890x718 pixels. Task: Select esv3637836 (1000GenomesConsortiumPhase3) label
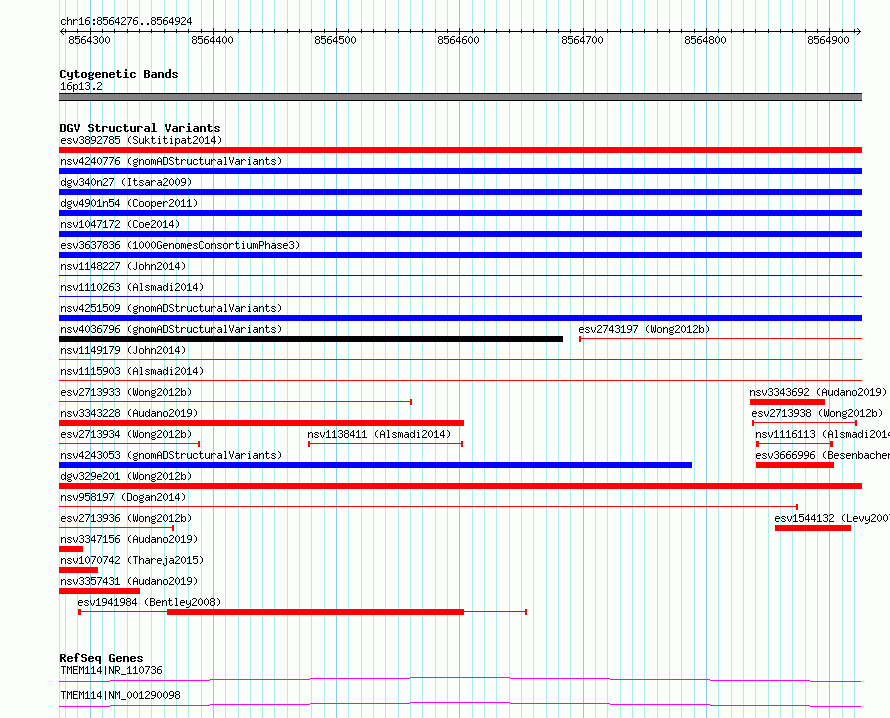(x=180, y=245)
